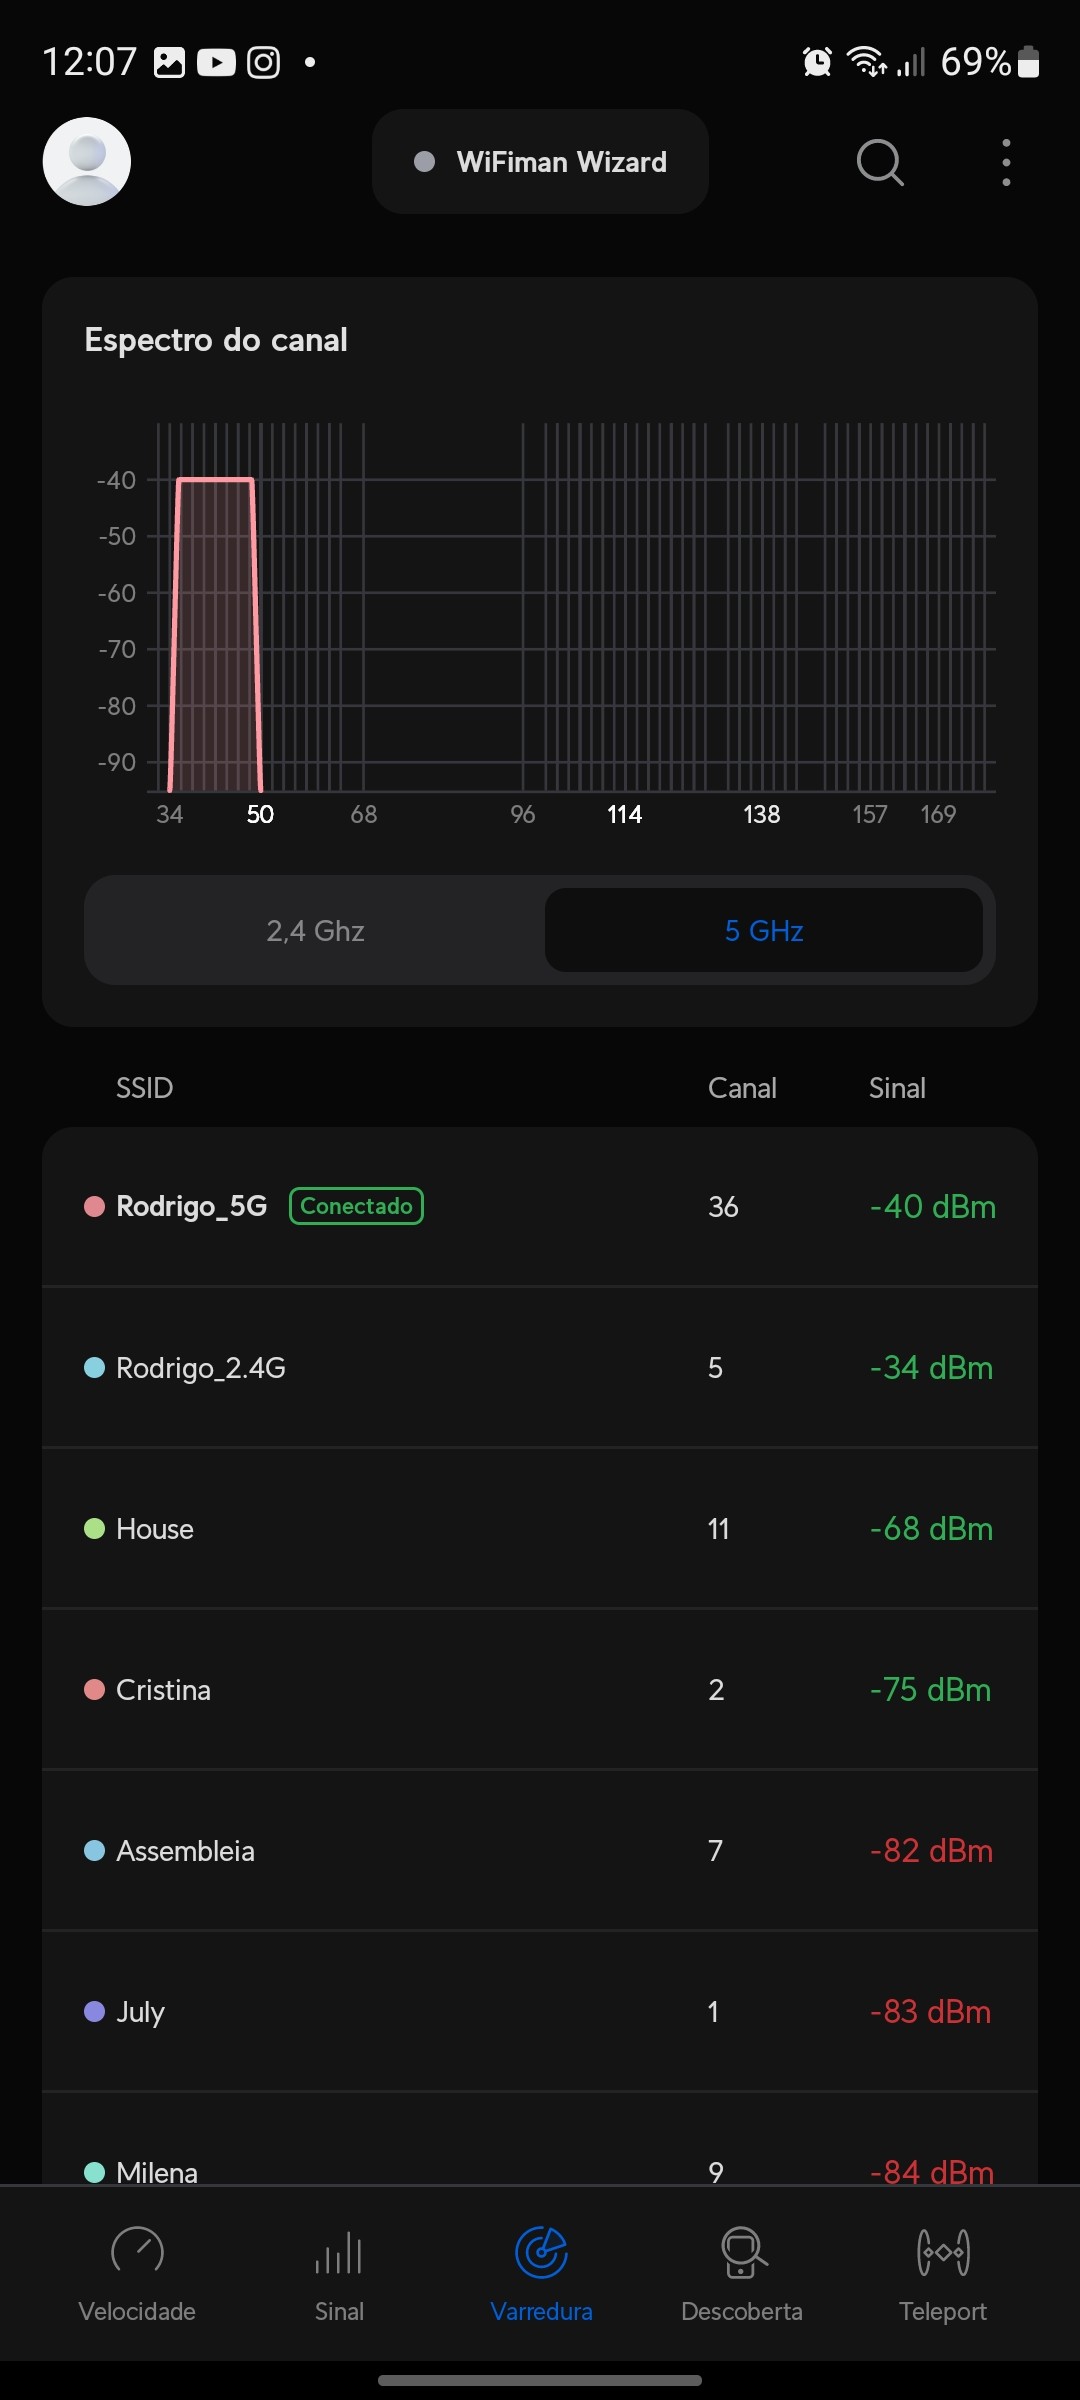Screen dimensions: 1080x2400
Task: Tap the Conectado badge
Action: (x=356, y=1206)
